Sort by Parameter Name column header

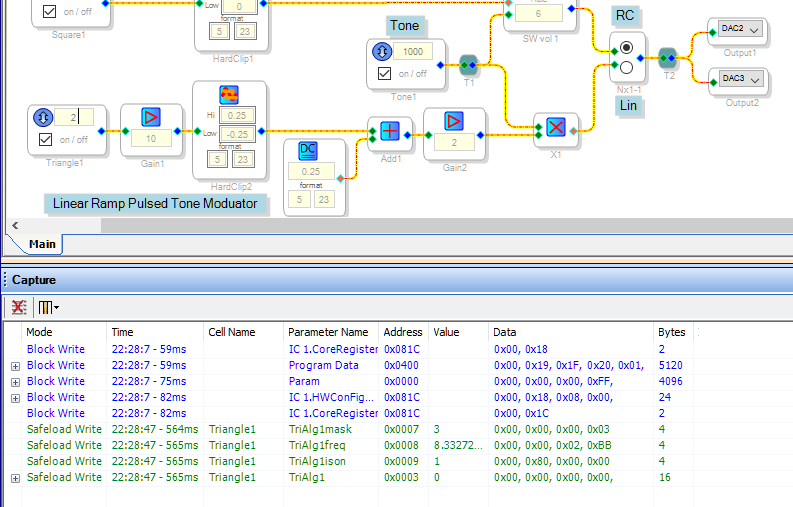coord(331,332)
